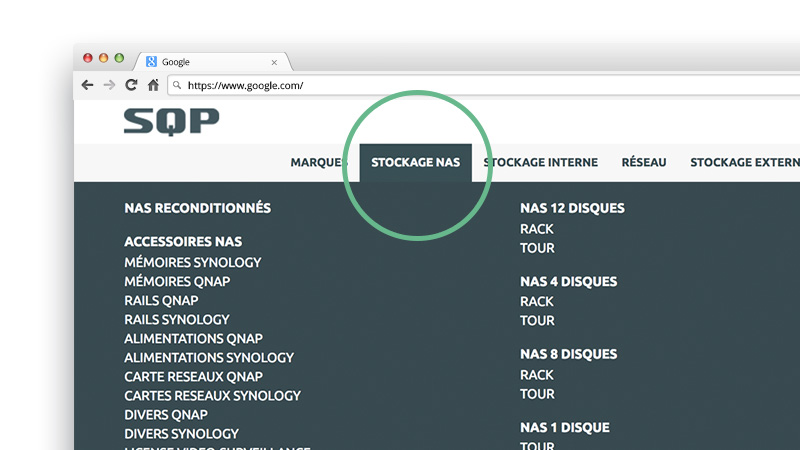Image resolution: width=800 pixels, height=450 pixels.
Task: Select ALIMENTATIONS SYNOLOGY link
Action: tap(209, 358)
